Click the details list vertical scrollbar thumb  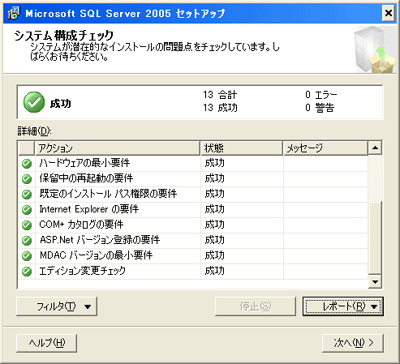[375, 238]
